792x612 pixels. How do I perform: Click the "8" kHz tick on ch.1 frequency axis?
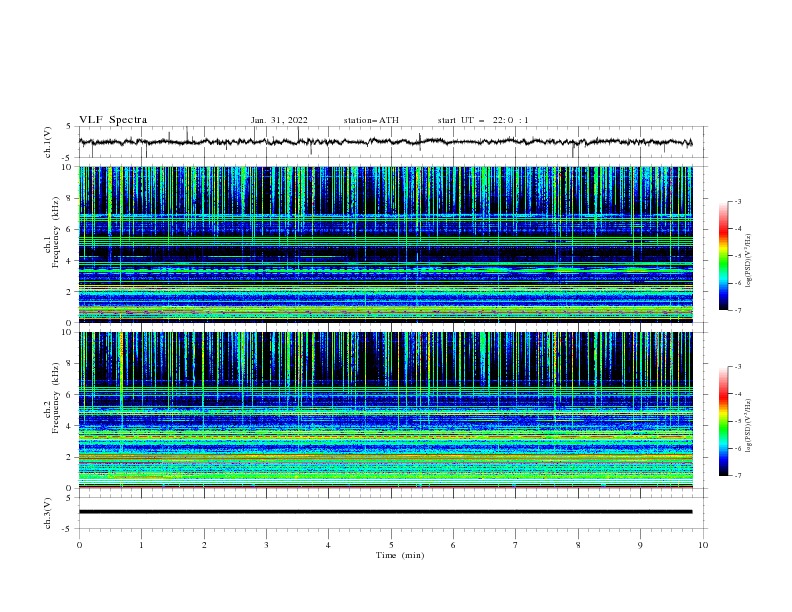click(70, 198)
